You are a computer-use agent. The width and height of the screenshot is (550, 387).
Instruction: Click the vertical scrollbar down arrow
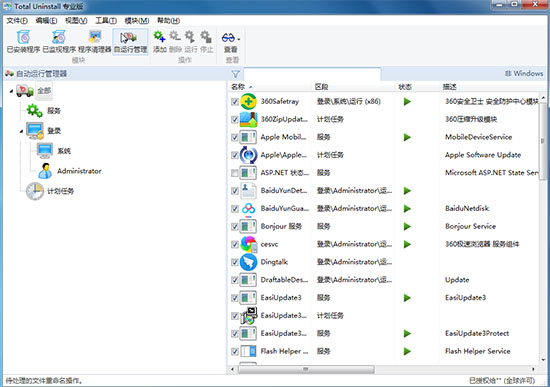(x=543, y=360)
